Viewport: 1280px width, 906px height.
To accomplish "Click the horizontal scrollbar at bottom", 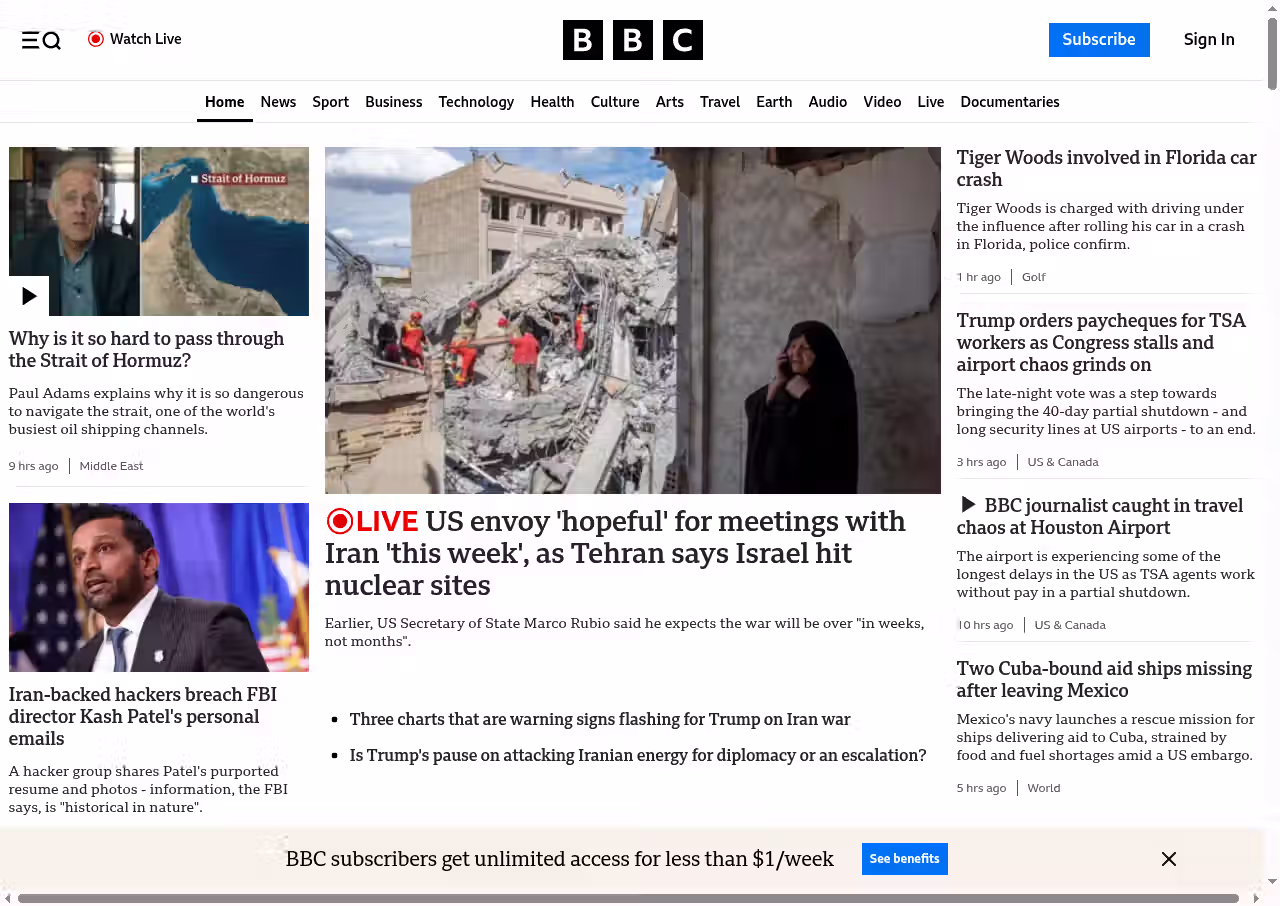I will [628, 898].
